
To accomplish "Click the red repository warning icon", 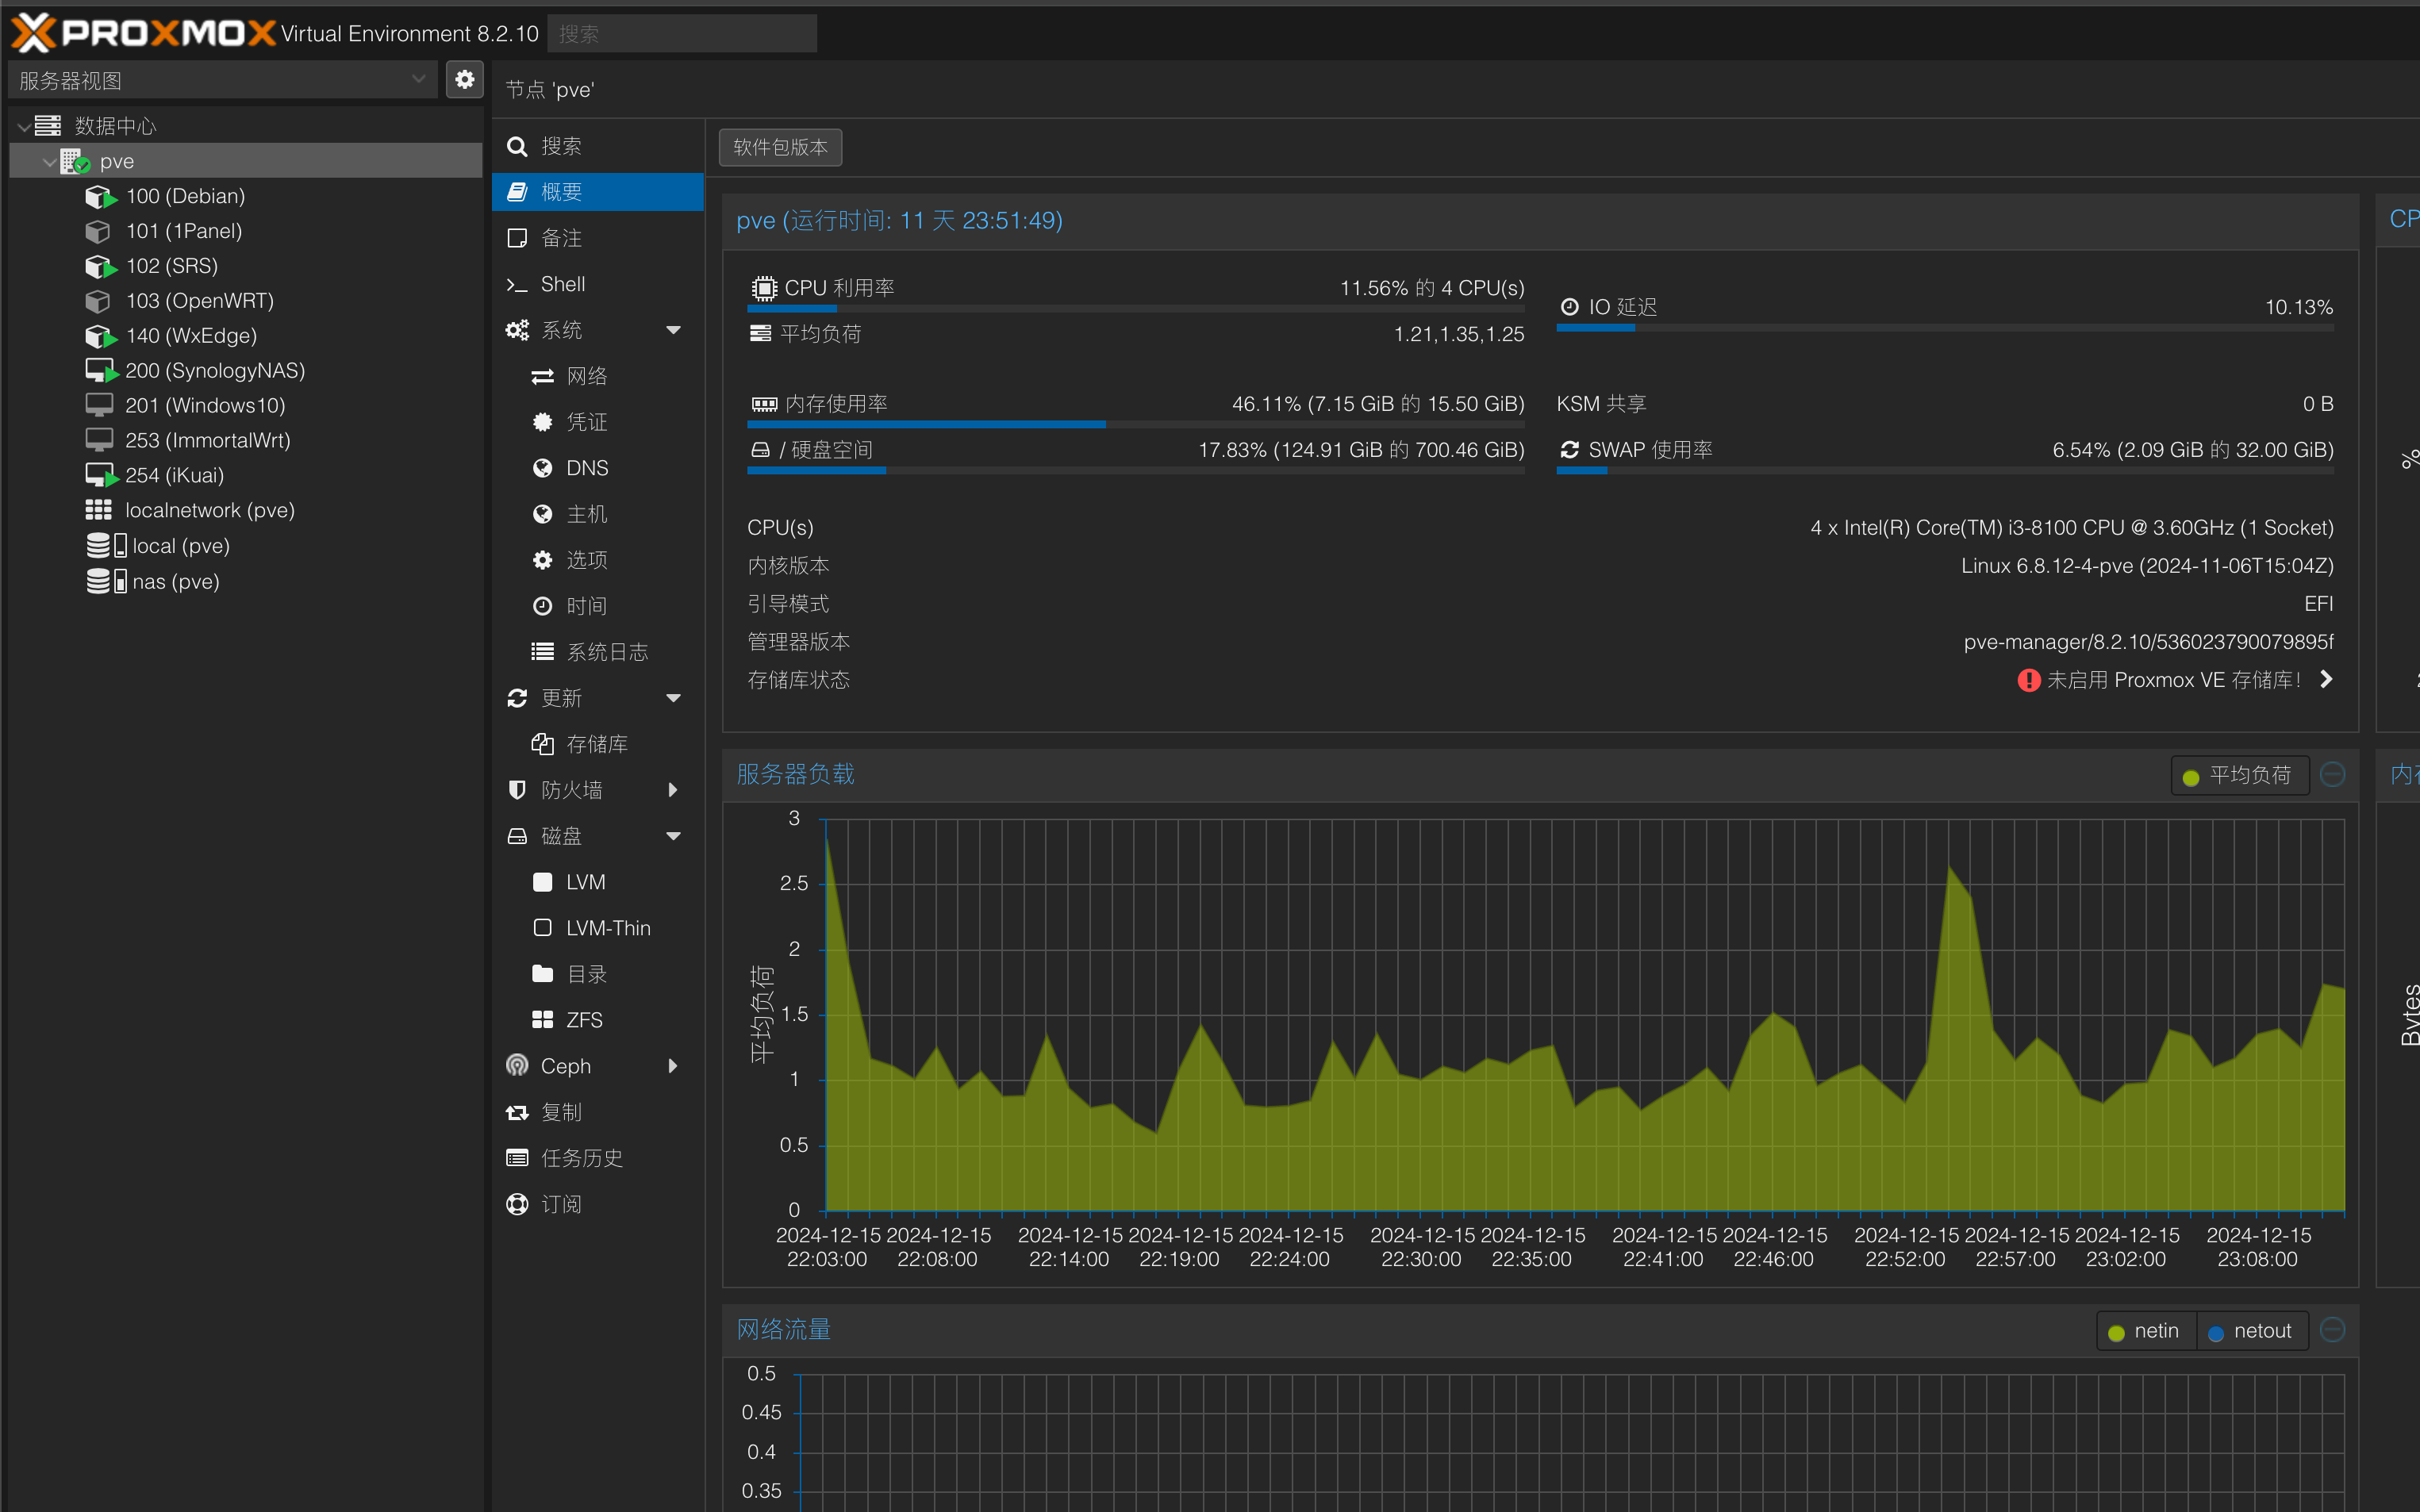I will pos(2028,680).
